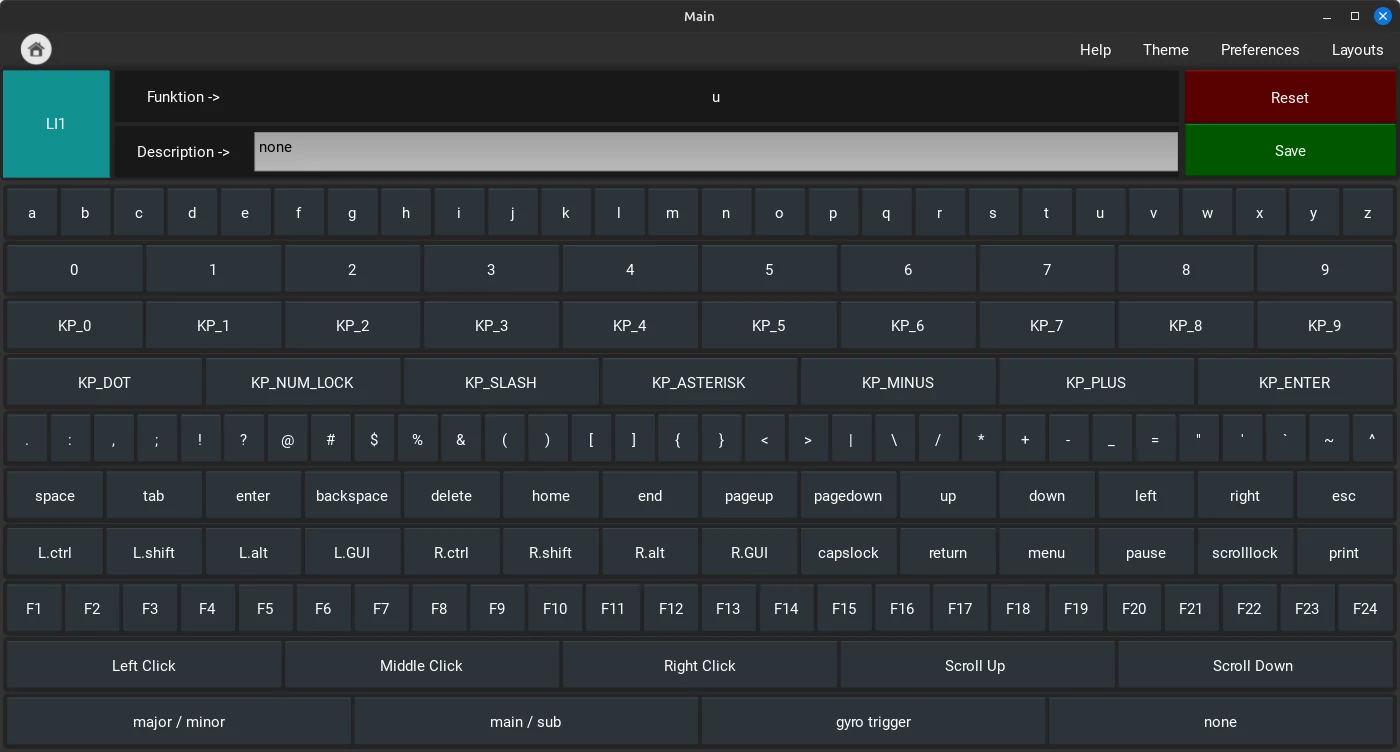Assign the F13 function key
The width and height of the screenshot is (1400, 752).
pyautogui.click(x=728, y=608)
